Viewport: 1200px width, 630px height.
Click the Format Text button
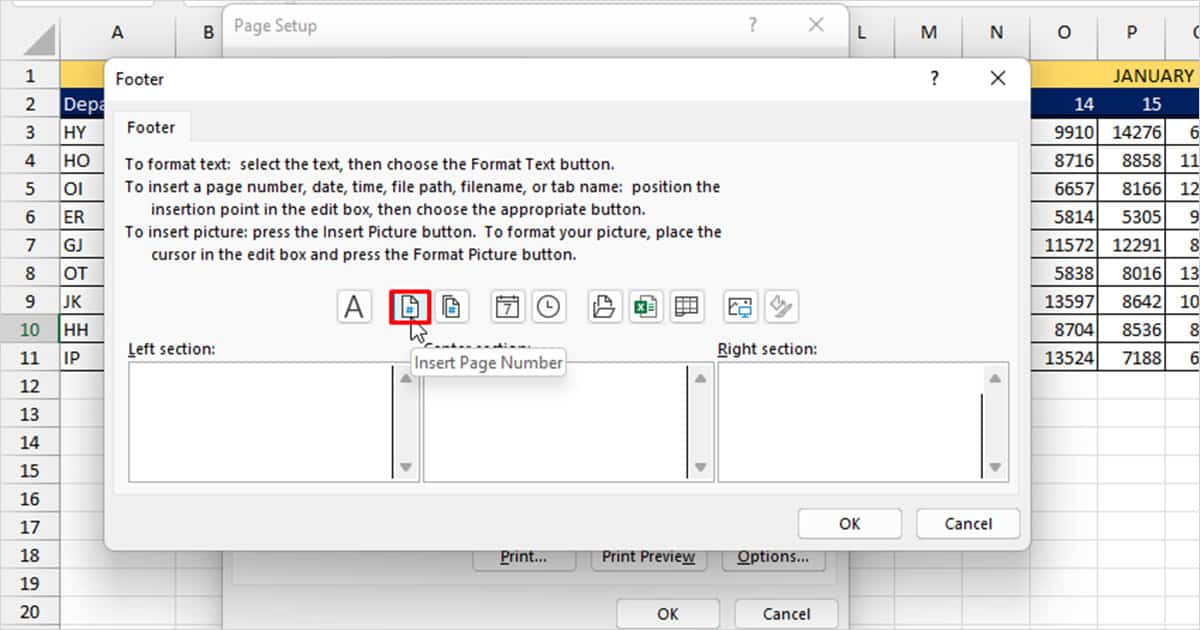(x=354, y=307)
